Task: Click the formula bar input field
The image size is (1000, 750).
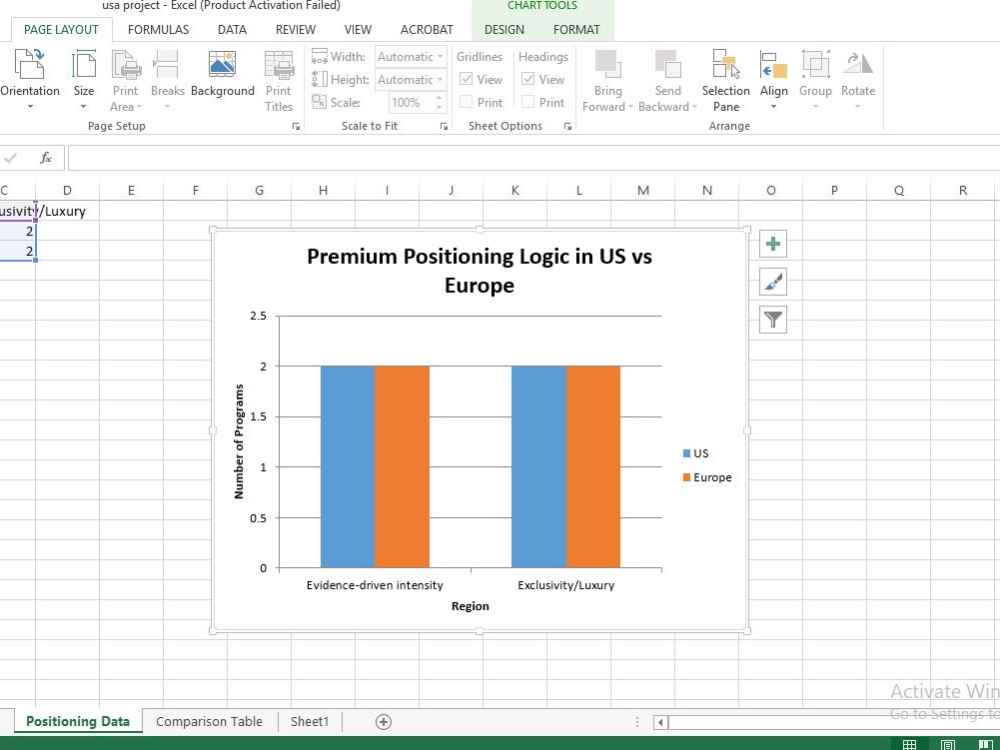Action: 533,158
